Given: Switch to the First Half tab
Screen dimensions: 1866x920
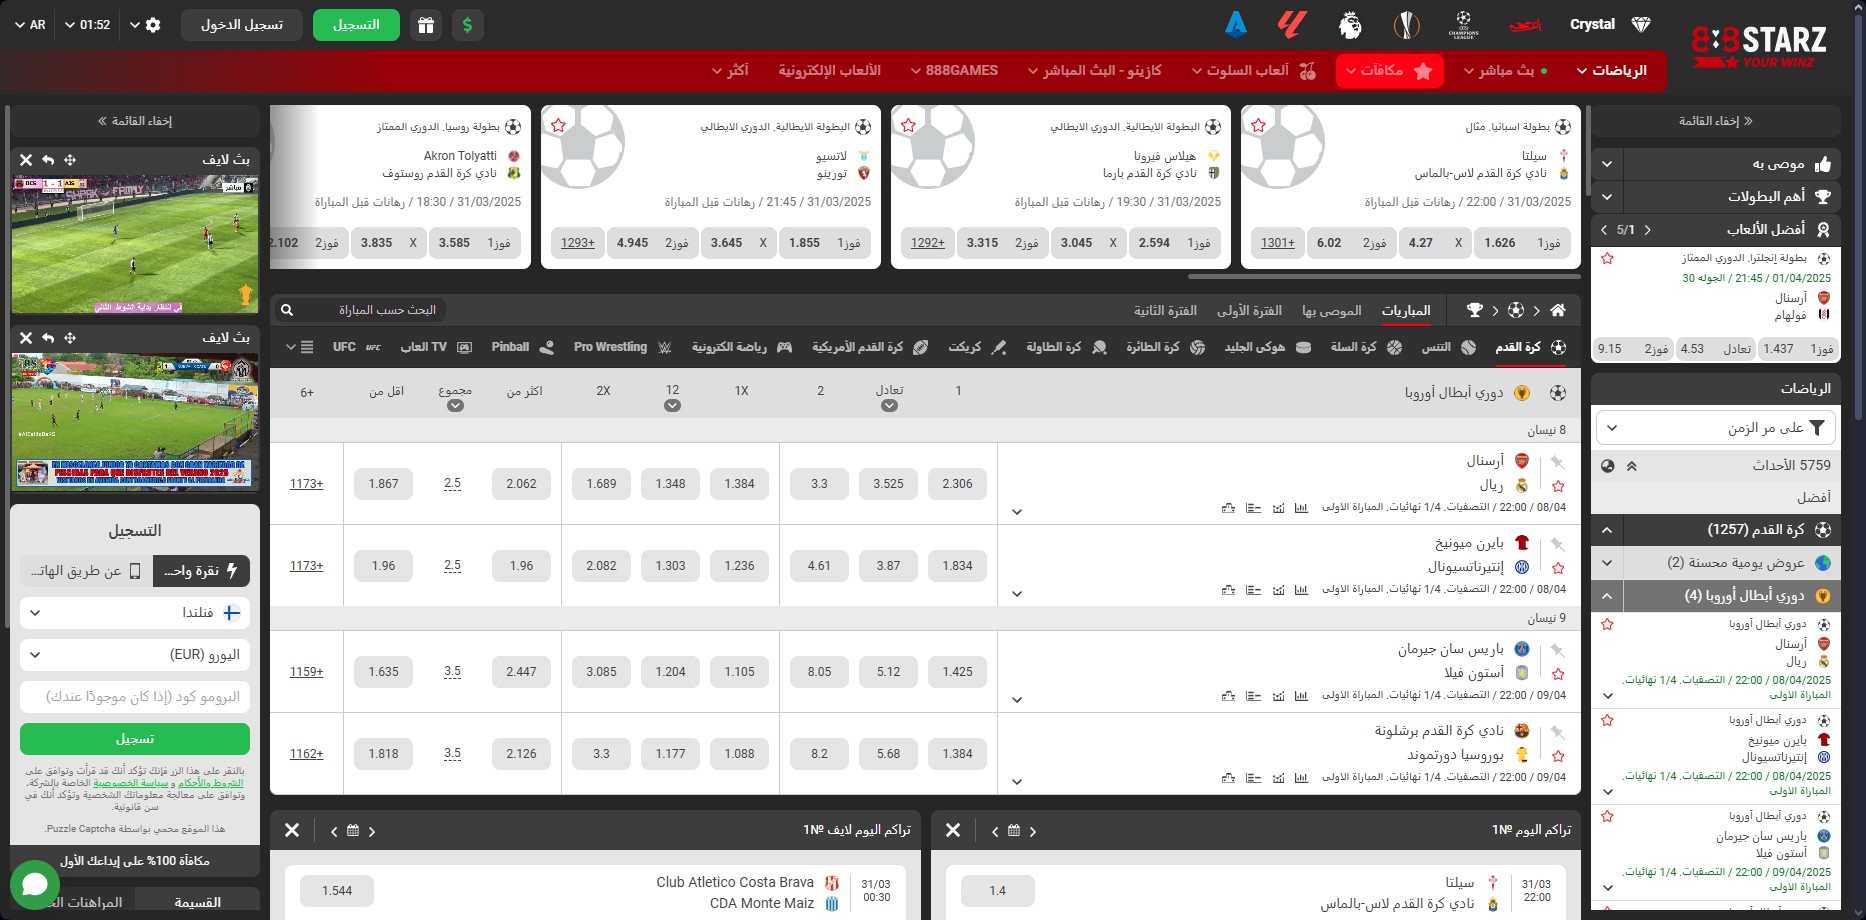Looking at the screenshot, I should tap(1249, 310).
